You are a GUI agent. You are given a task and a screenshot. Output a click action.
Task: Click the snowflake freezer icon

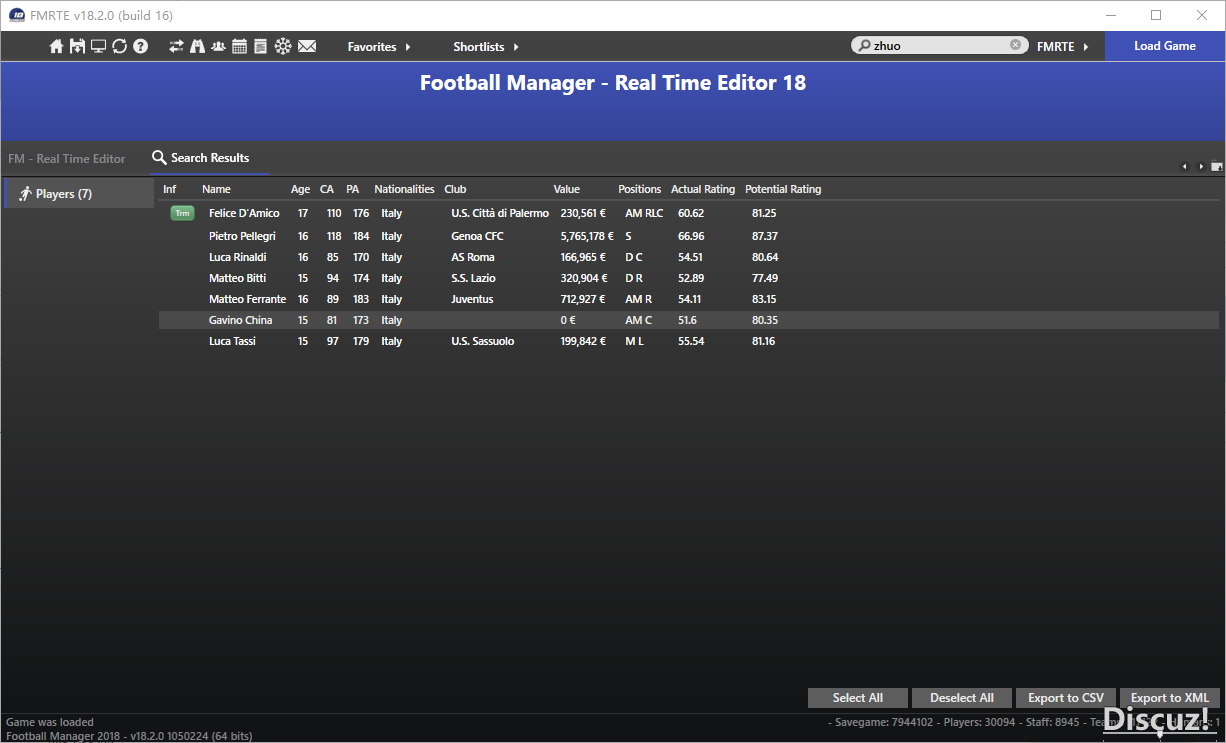tap(283, 46)
